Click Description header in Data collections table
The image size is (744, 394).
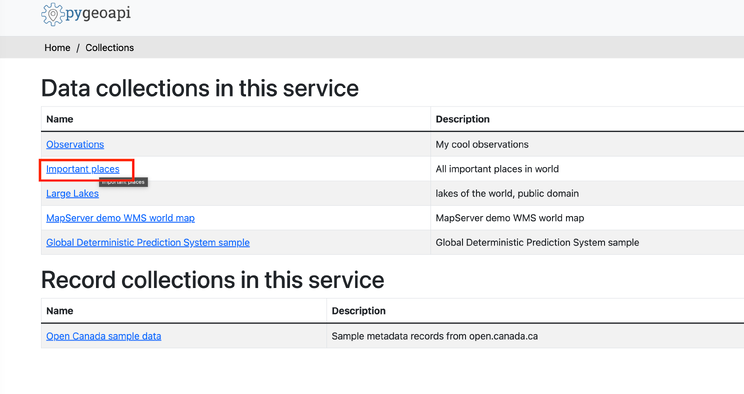click(463, 119)
